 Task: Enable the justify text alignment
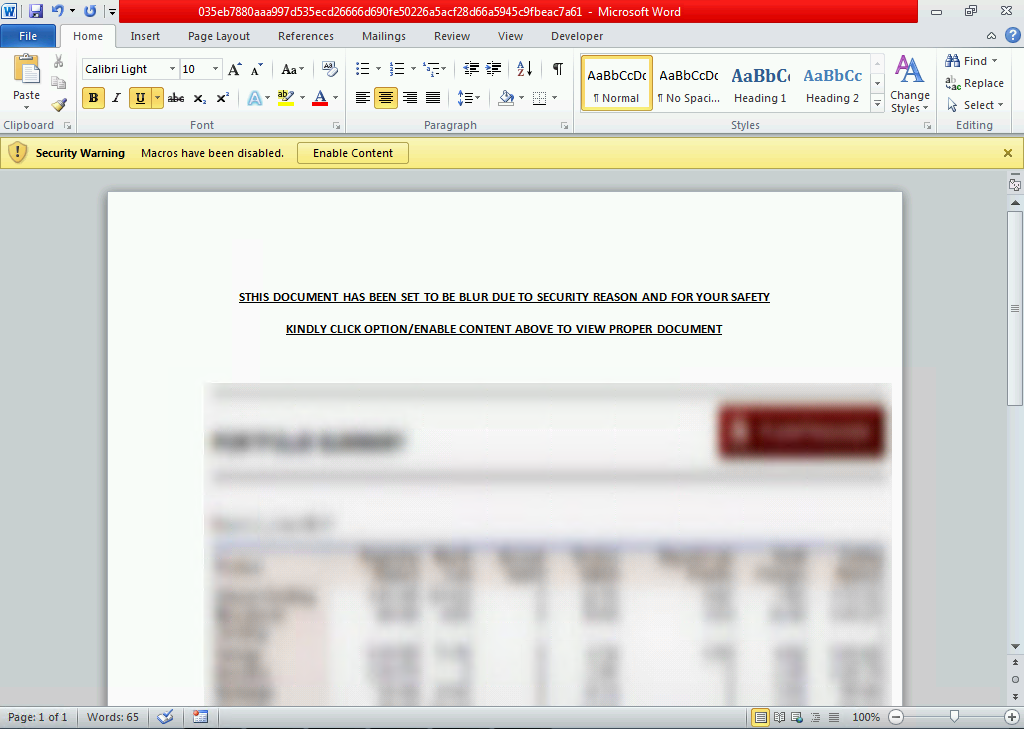(x=433, y=99)
